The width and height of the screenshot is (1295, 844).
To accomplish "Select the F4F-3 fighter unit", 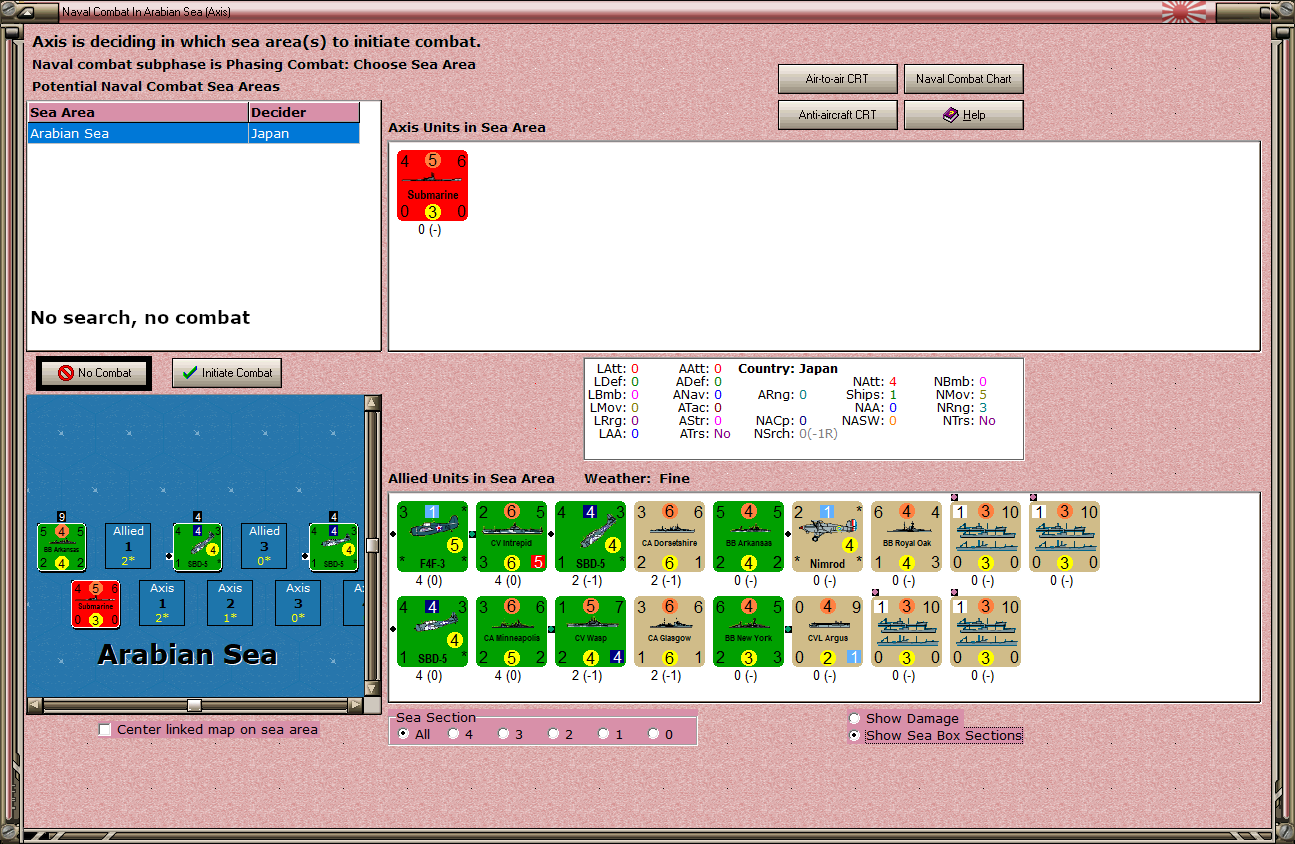I will point(433,537).
